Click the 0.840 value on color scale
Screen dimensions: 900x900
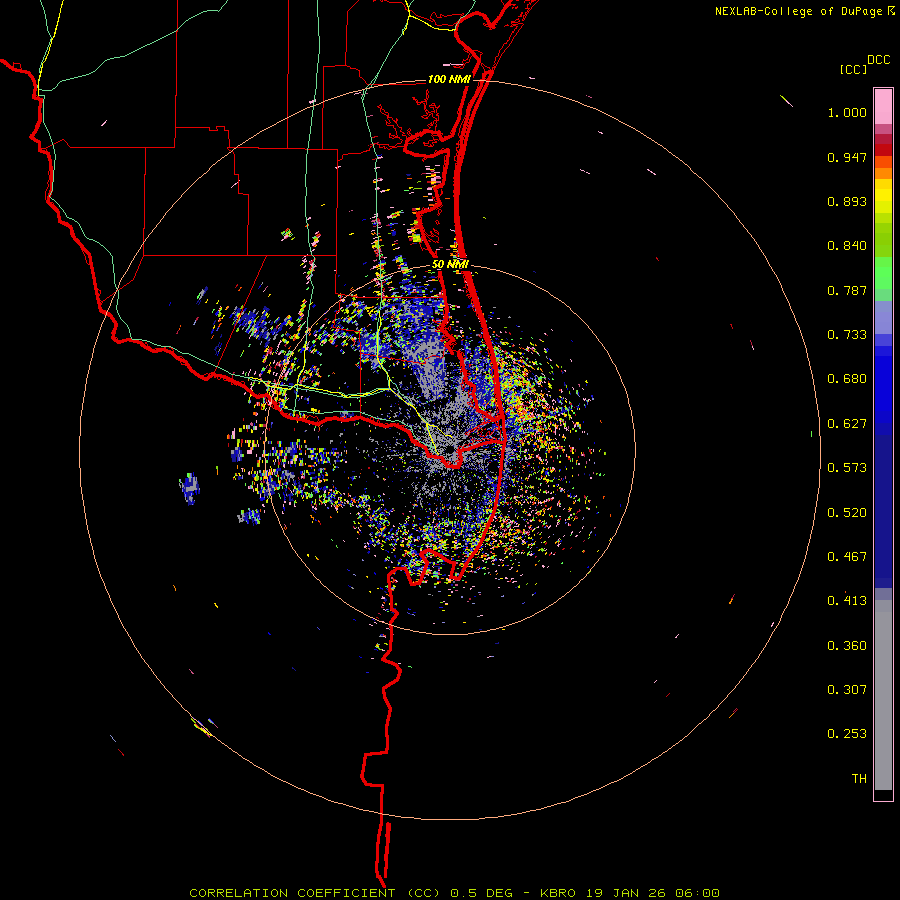point(847,246)
